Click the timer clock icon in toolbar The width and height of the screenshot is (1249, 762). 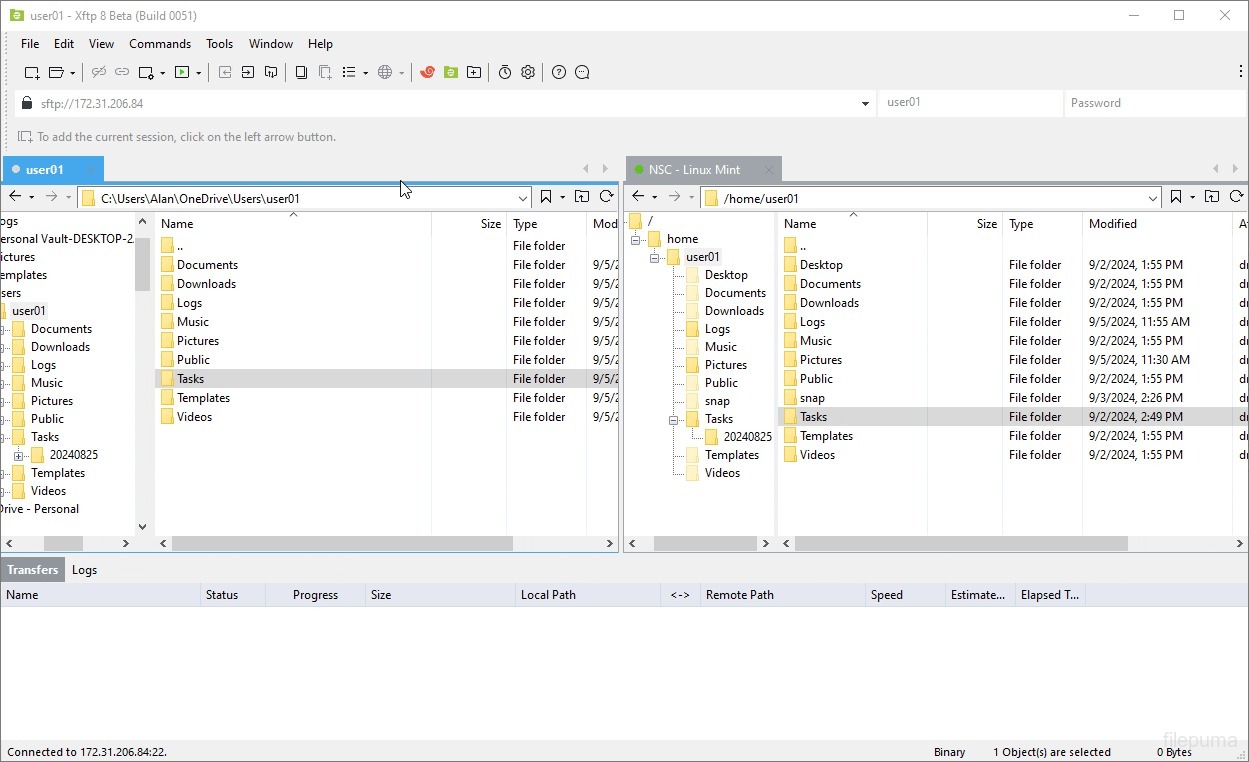click(x=505, y=72)
